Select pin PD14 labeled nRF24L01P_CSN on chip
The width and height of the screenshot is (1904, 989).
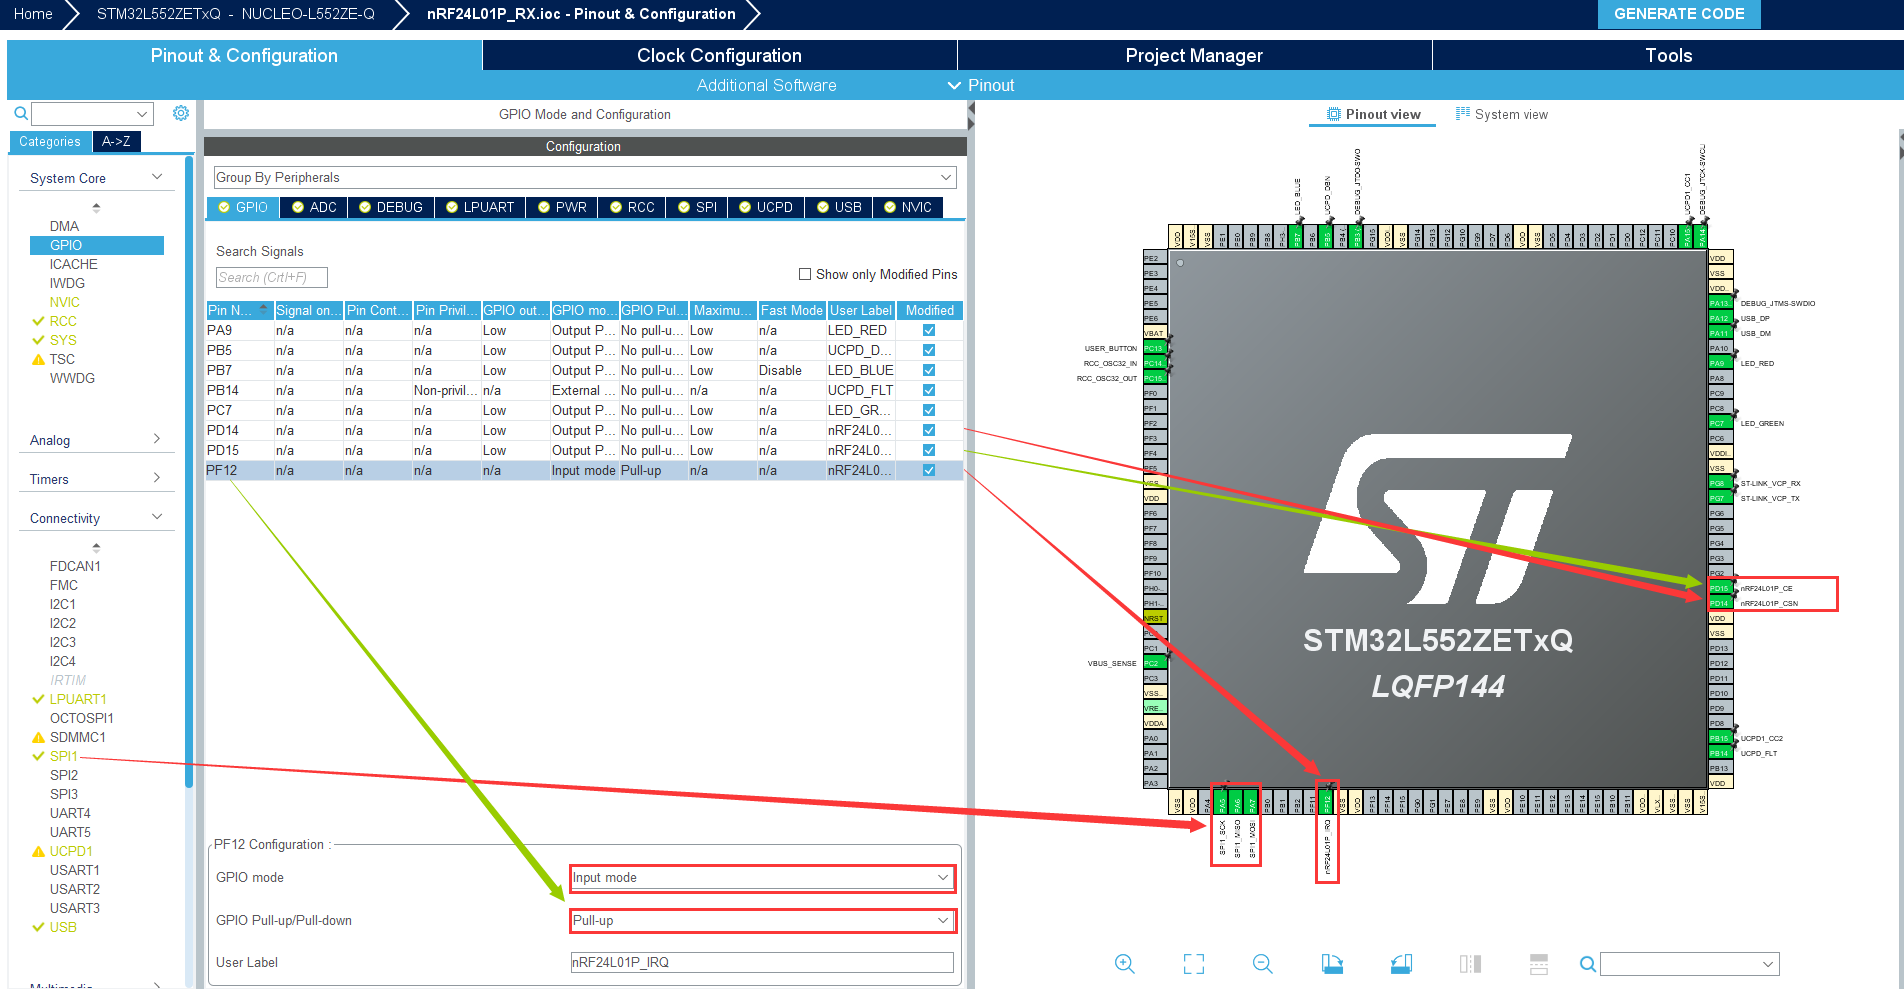pos(1719,603)
